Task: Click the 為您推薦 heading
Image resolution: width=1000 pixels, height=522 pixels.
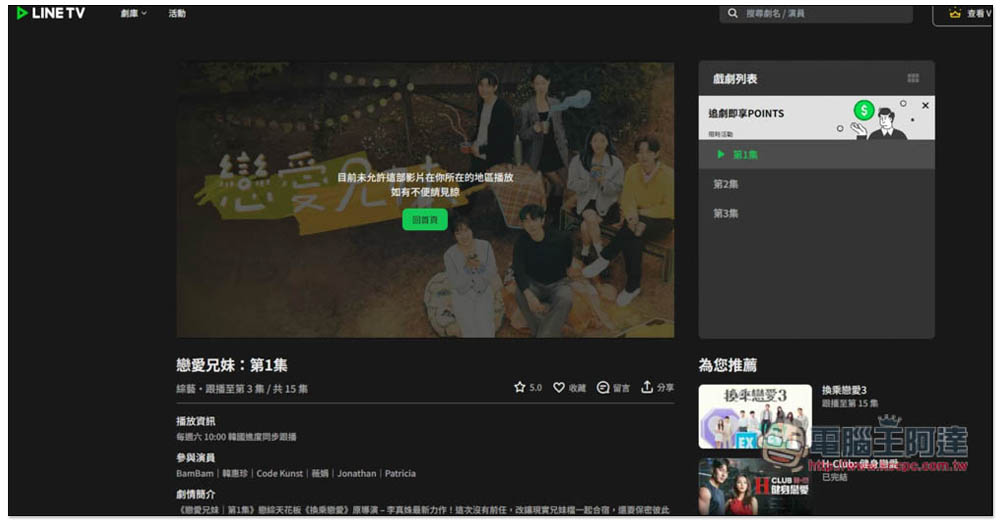Action: pyautogui.click(x=728, y=365)
